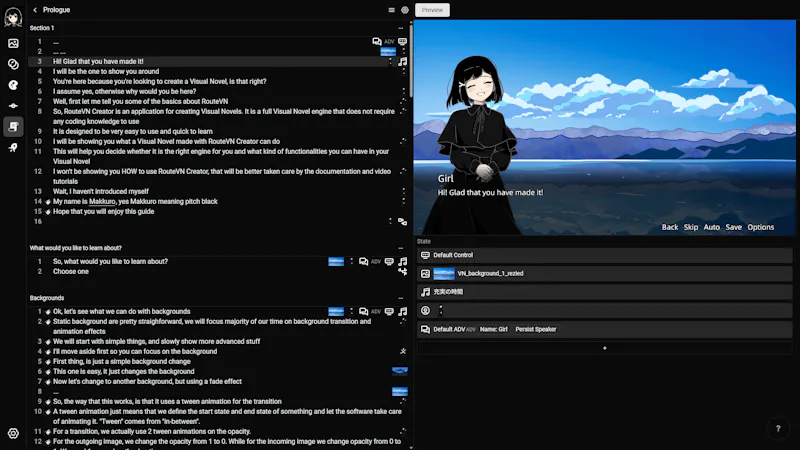Click Save in the preview game menu
Image resolution: width=800 pixels, height=450 pixels.
734,227
